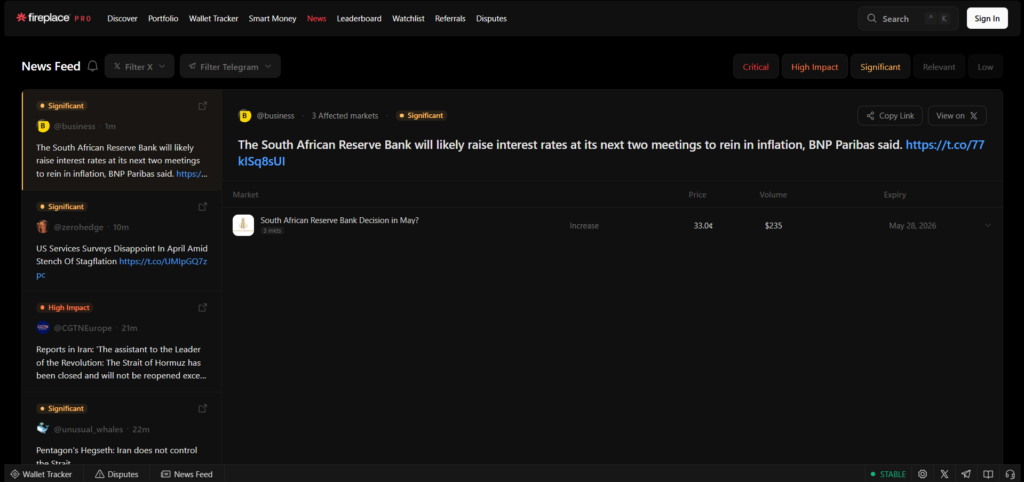Open the Filter Telegram dropdown
The width and height of the screenshot is (1024, 482).
tap(230, 66)
